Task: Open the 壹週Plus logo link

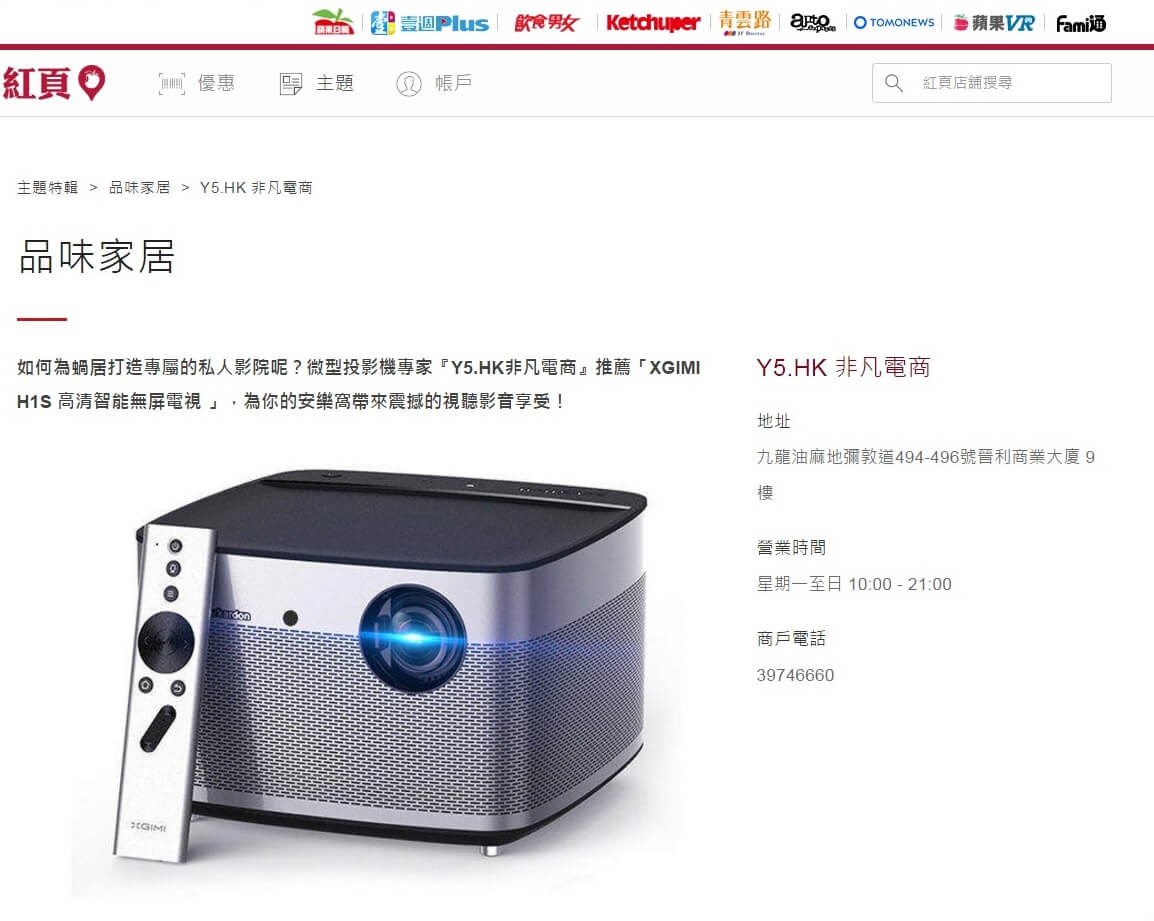Action: (x=429, y=24)
